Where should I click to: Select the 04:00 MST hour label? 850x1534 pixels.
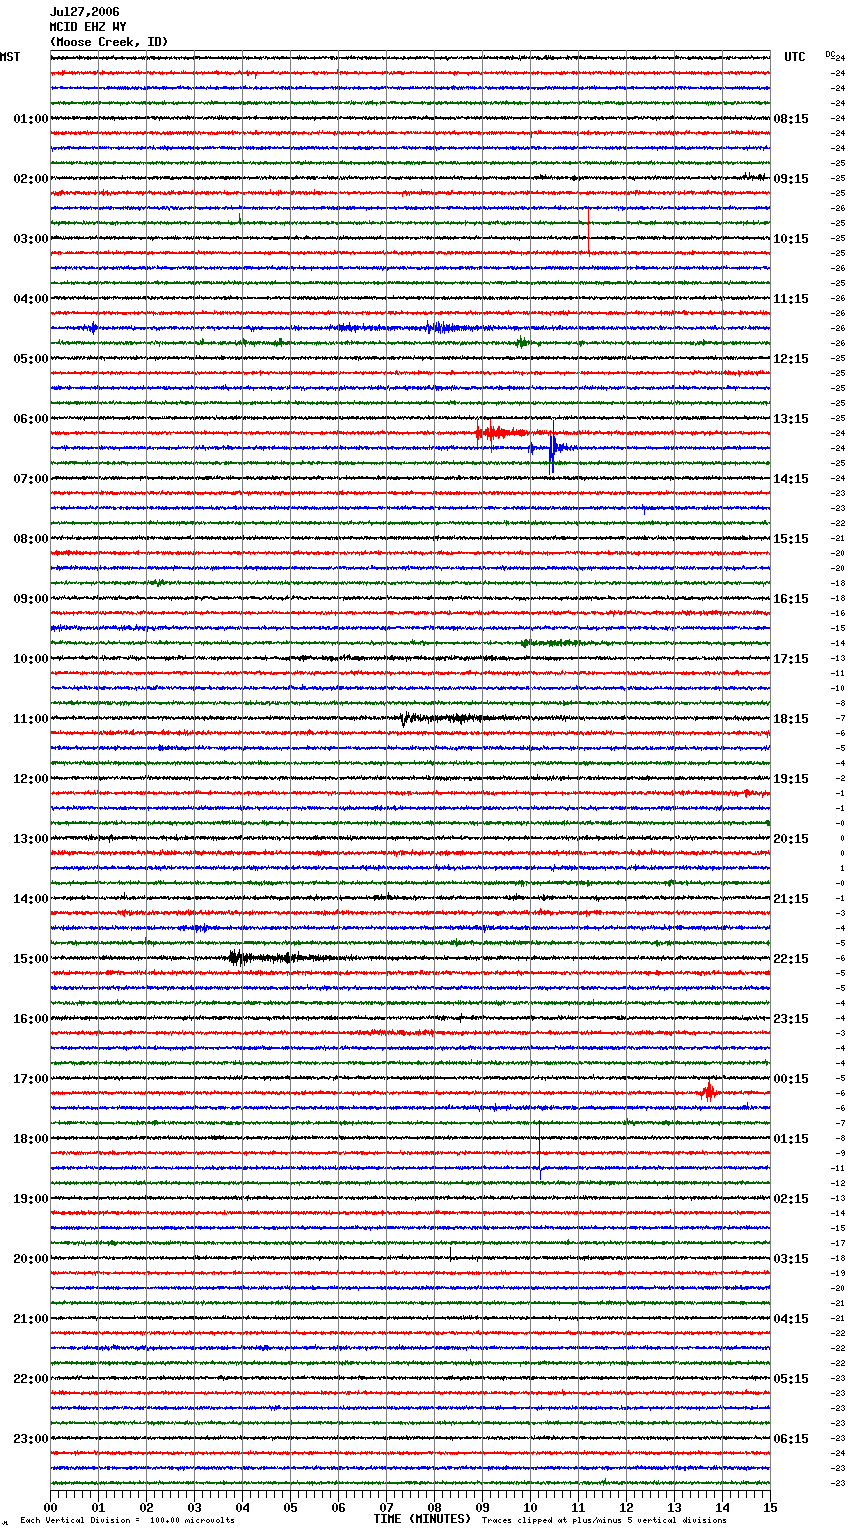click(x=30, y=299)
